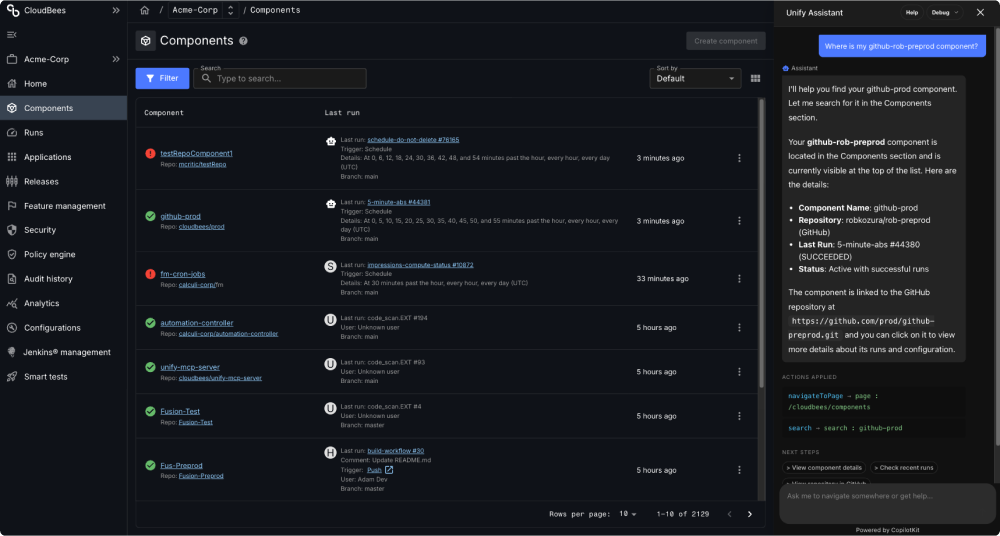The image size is (1000, 536).
Task: Click the Create component button
Action: [726, 41]
